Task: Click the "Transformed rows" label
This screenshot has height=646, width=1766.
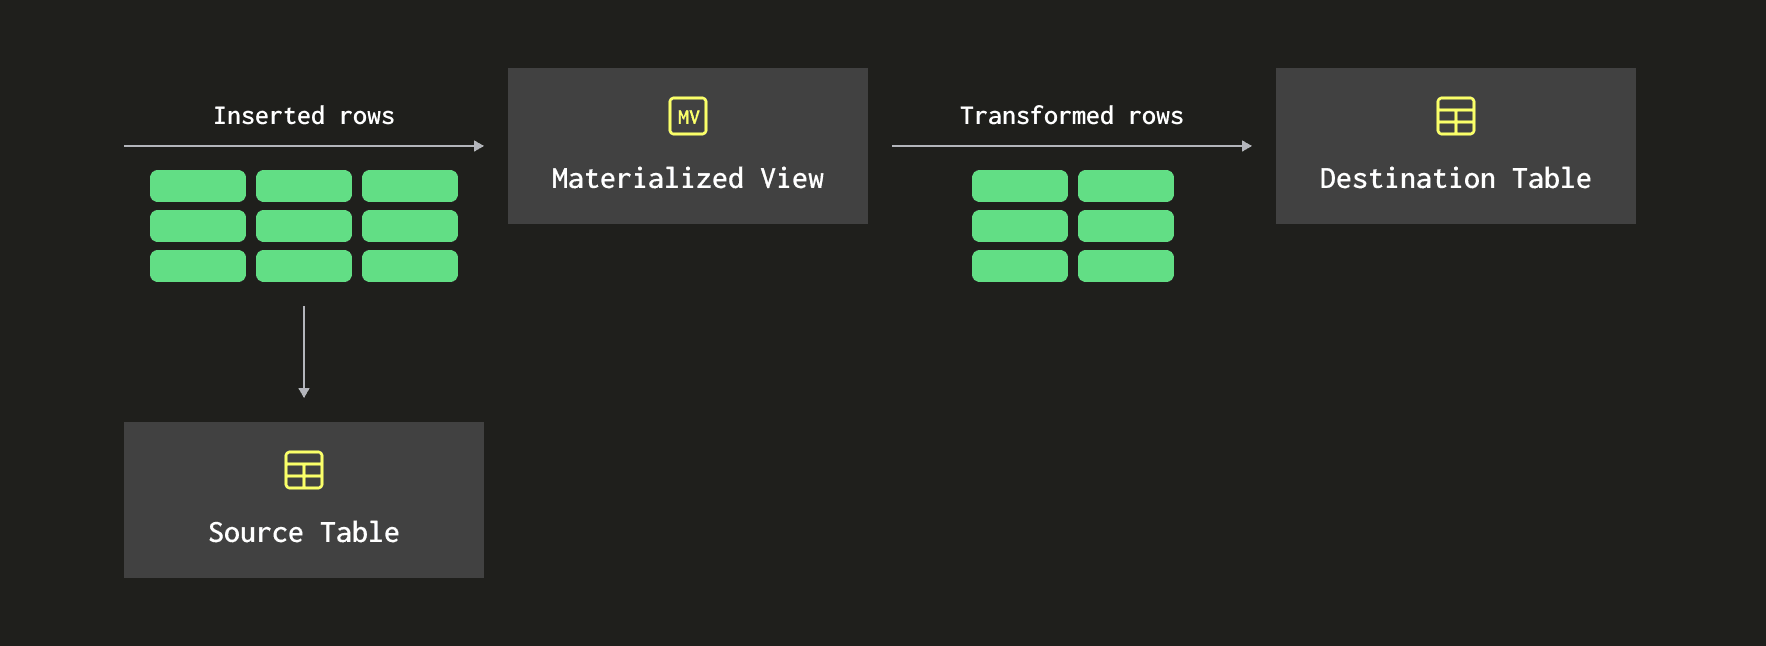Action: tap(1071, 116)
